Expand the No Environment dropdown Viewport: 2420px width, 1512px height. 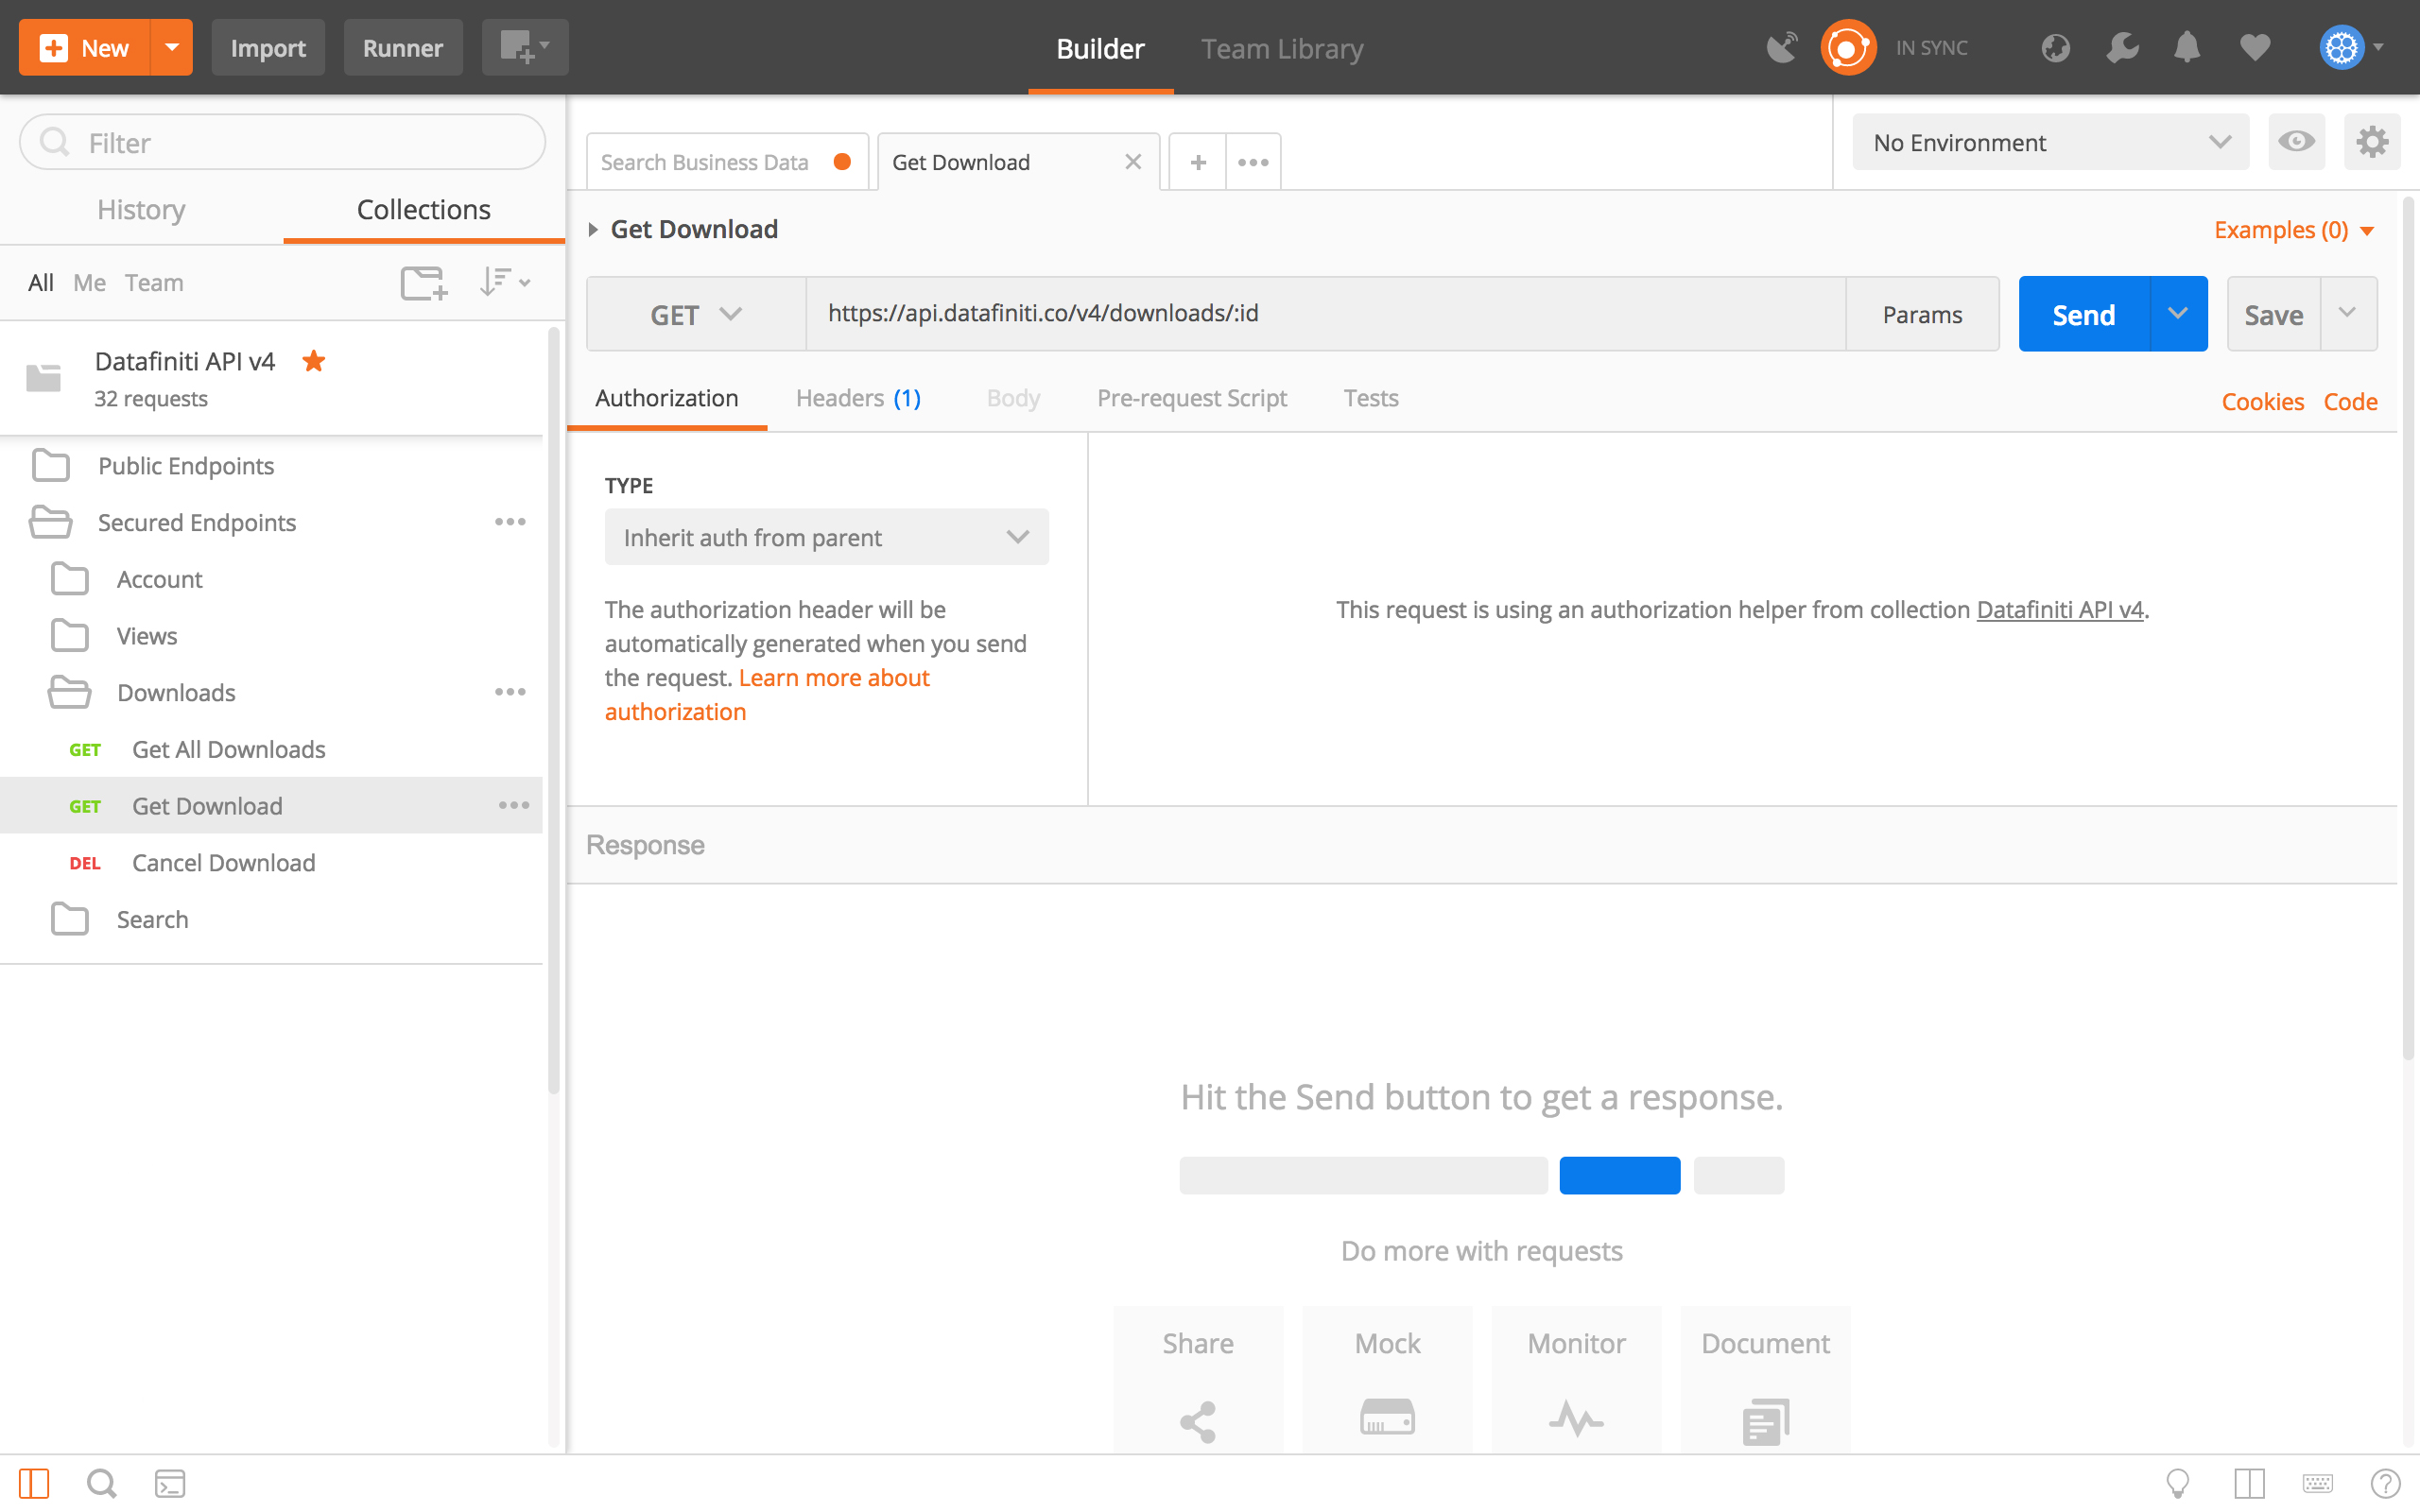(x=2048, y=141)
